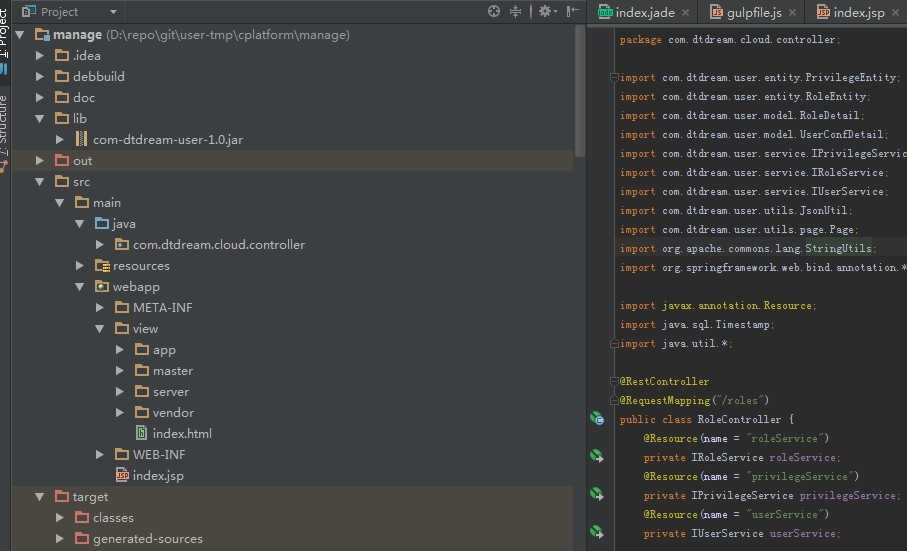Click the controller package icon
This screenshot has width=907, height=551.
coord(121,245)
